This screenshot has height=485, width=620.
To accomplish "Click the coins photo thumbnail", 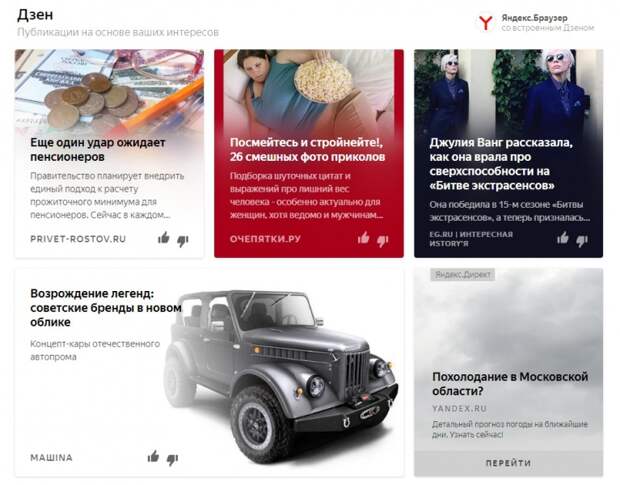I will (x=110, y=90).
